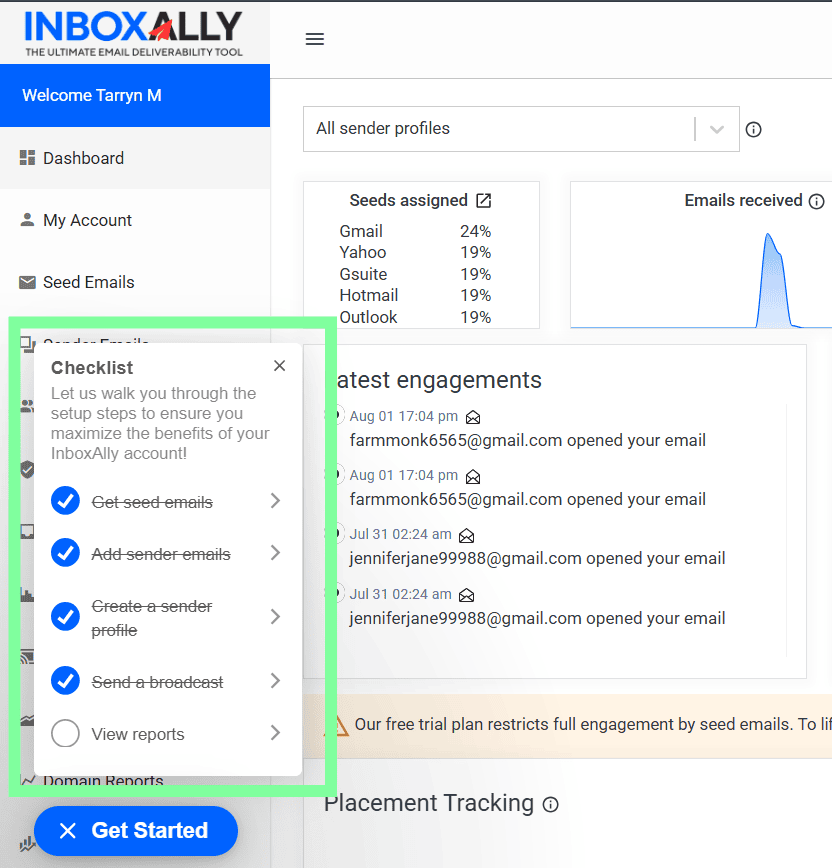Click the free trial warning triangle icon

[337, 725]
